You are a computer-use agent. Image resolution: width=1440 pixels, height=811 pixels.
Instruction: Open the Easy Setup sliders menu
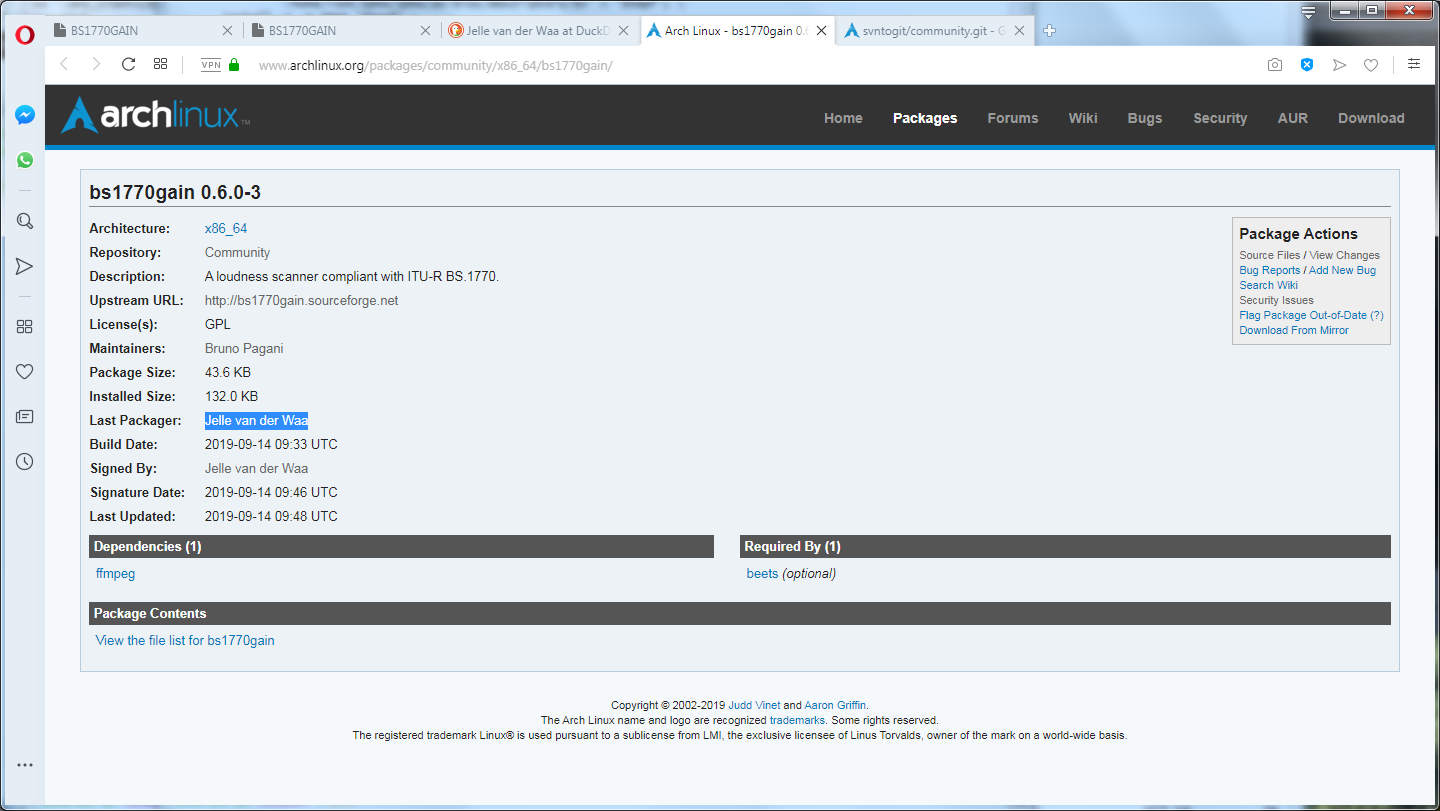tap(1413, 64)
